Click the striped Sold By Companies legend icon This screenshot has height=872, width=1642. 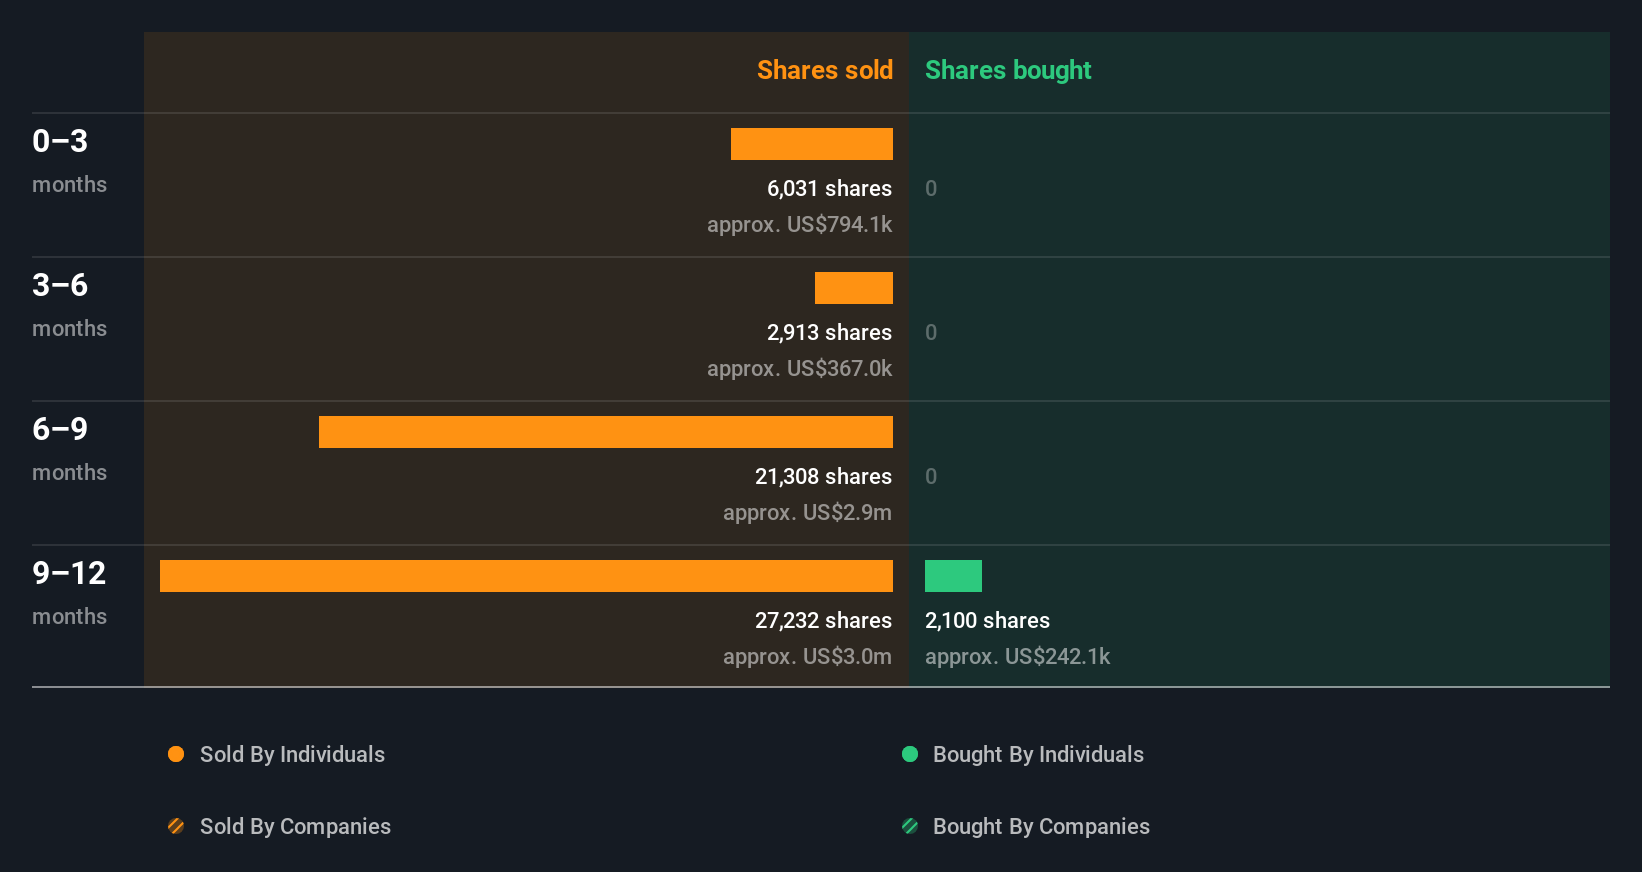176,826
